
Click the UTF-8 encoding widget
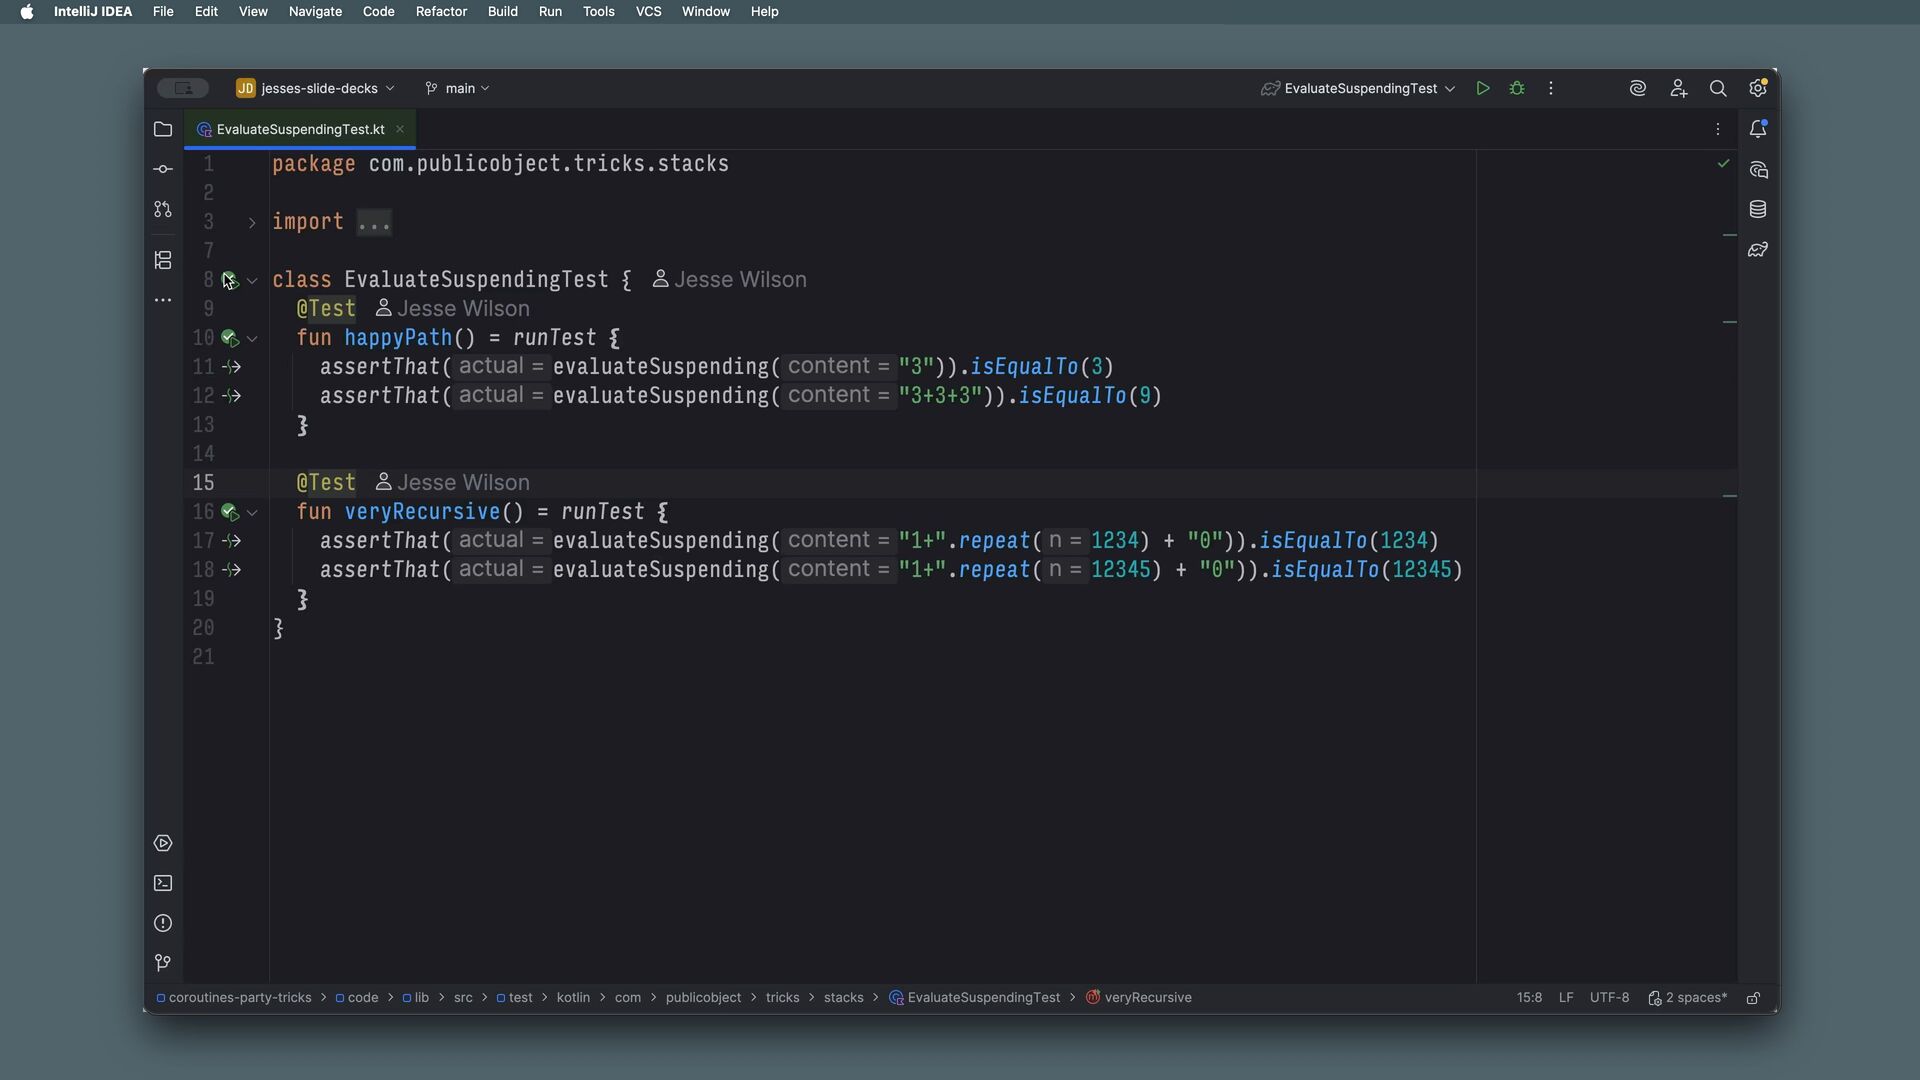click(1609, 998)
